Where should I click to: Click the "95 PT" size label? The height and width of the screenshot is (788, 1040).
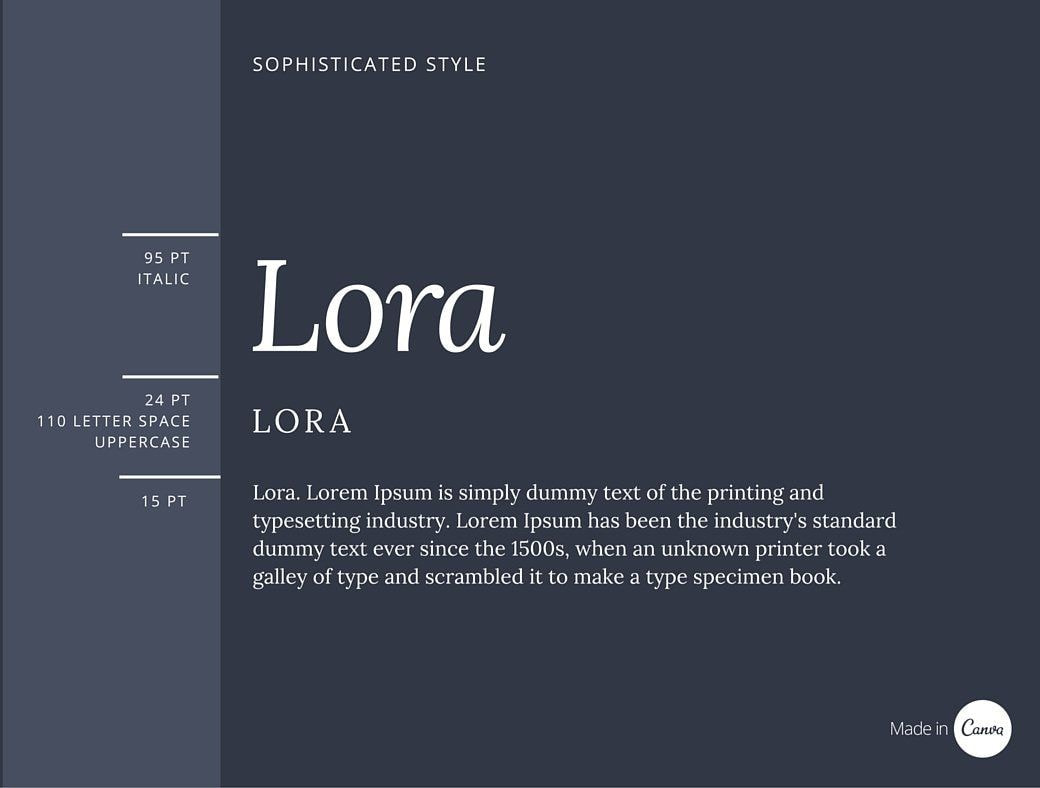(166, 258)
